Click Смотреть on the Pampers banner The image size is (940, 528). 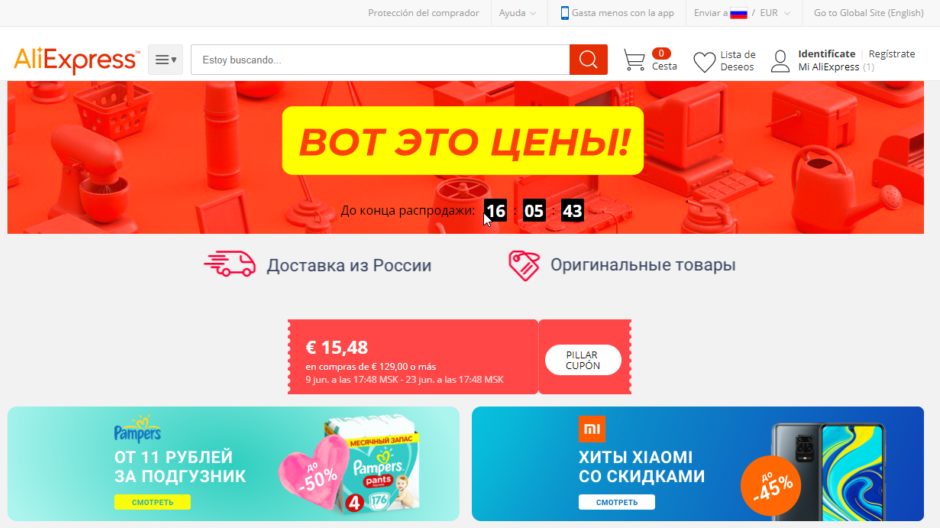click(x=152, y=502)
